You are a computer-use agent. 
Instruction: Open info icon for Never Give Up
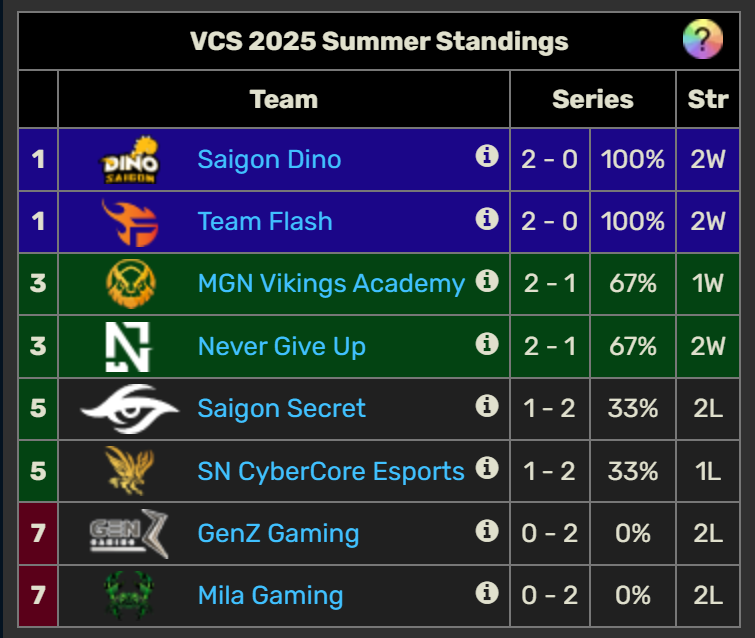487,344
